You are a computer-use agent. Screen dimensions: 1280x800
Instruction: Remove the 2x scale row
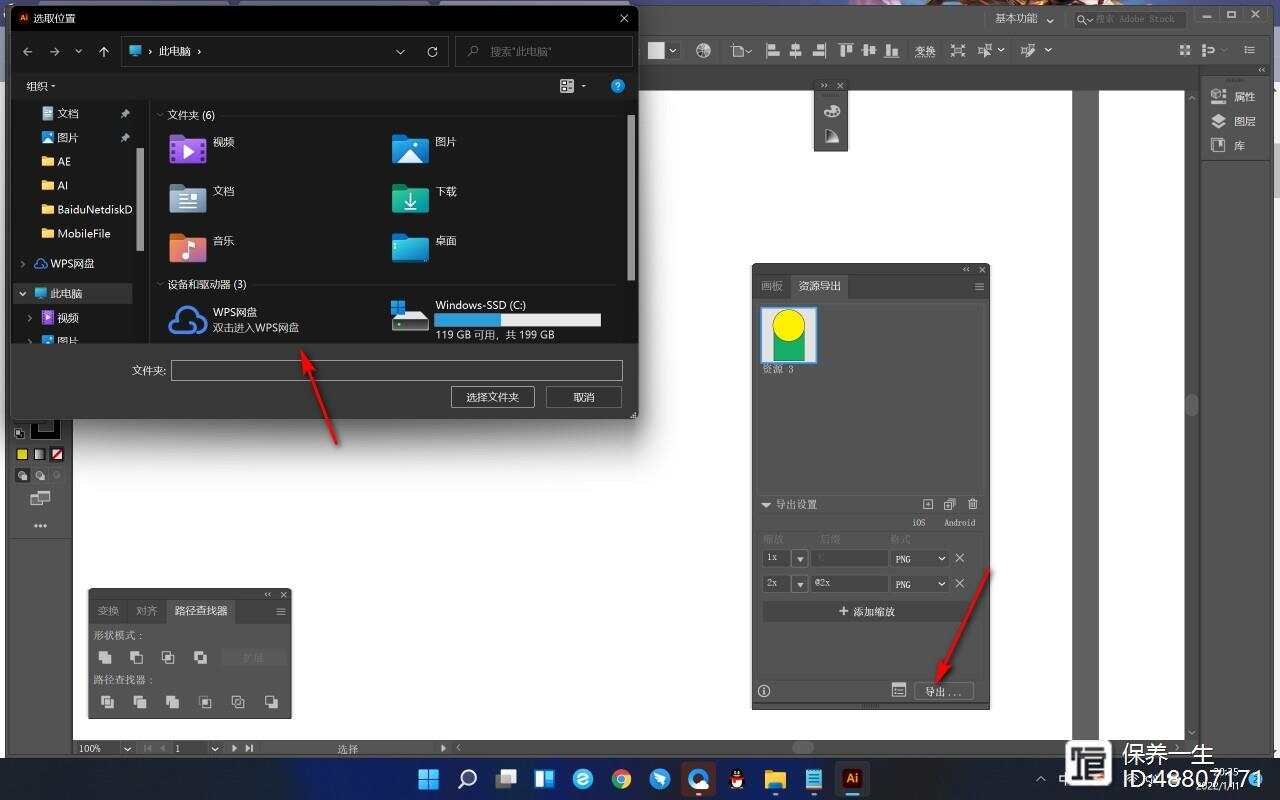tap(960, 583)
